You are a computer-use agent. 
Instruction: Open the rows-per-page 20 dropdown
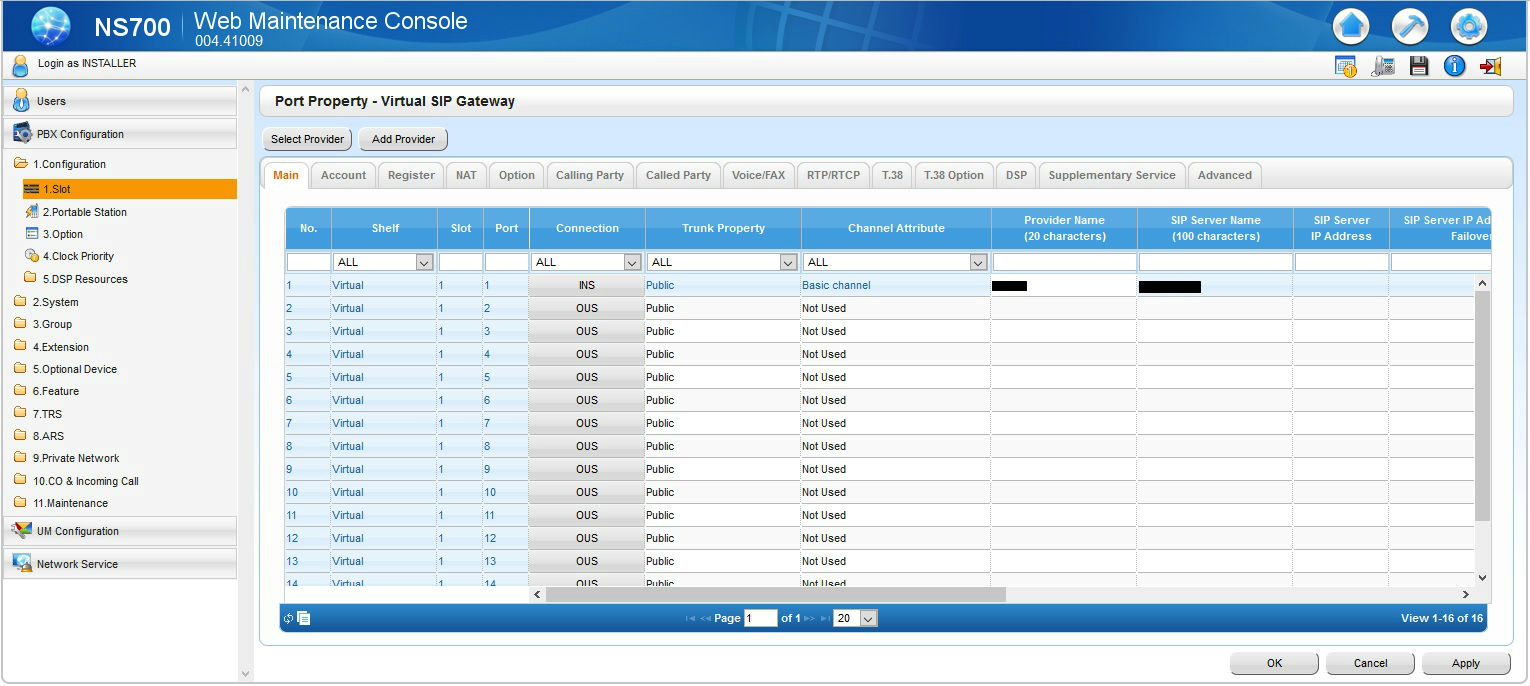pos(855,618)
